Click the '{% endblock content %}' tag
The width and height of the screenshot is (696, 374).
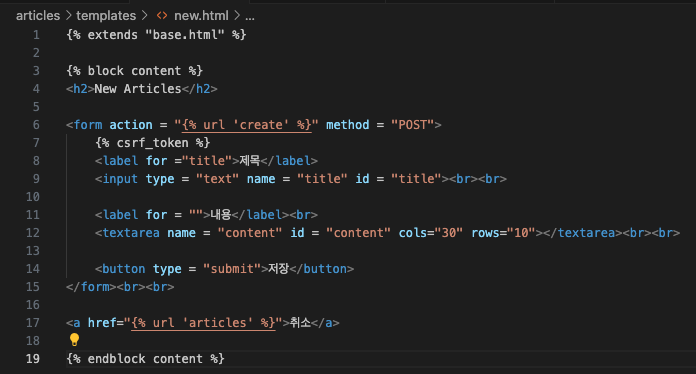click(x=145, y=358)
